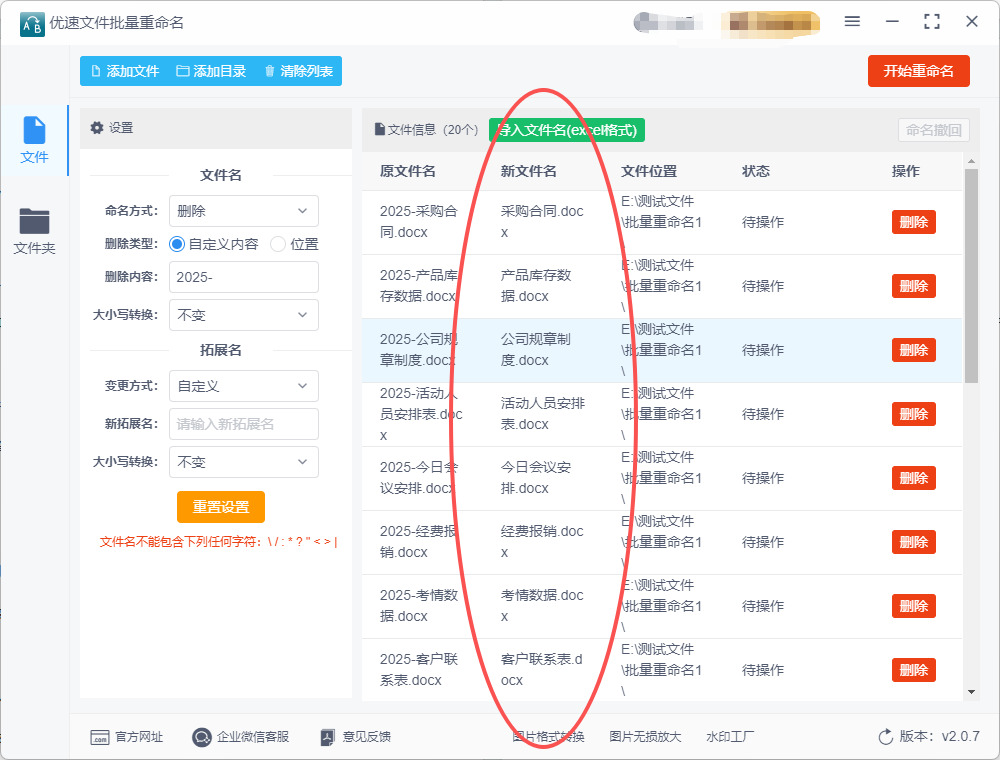The width and height of the screenshot is (1000, 760).
Task: Open the hamburger menu in title bar
Action: click(x=852, y=21)
